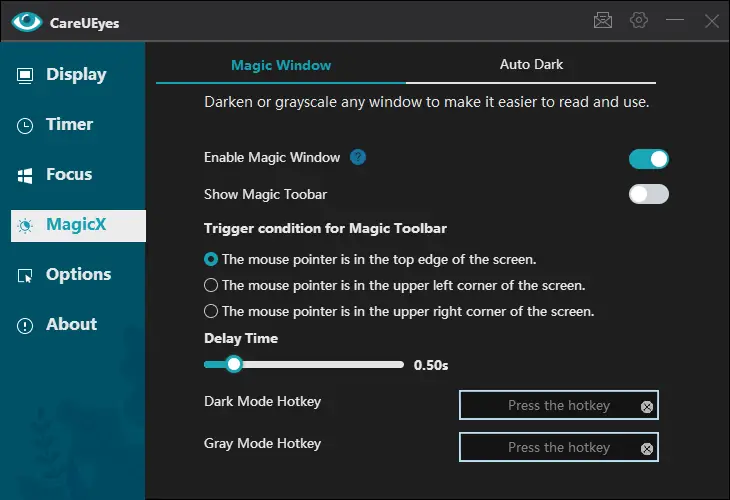
Task: Minimize the CareUEyes window
Action: 675,20
